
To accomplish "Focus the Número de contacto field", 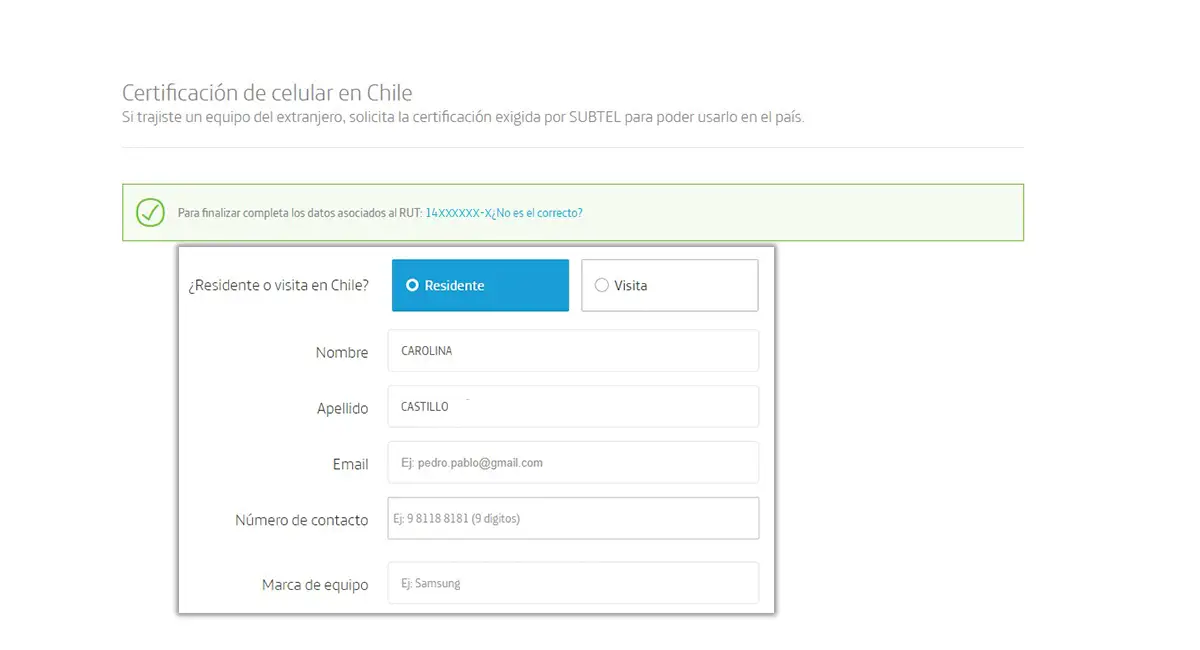I will (x=573, y=518).
